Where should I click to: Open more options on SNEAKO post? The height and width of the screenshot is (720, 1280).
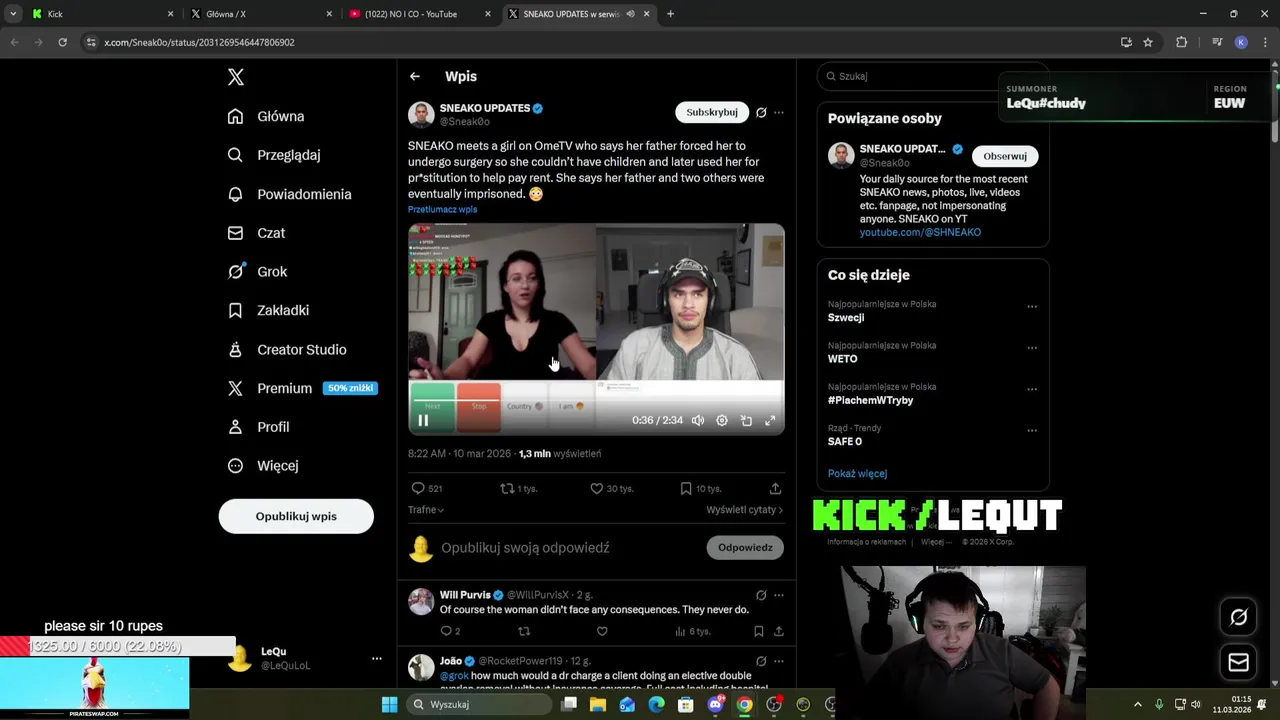779,112
